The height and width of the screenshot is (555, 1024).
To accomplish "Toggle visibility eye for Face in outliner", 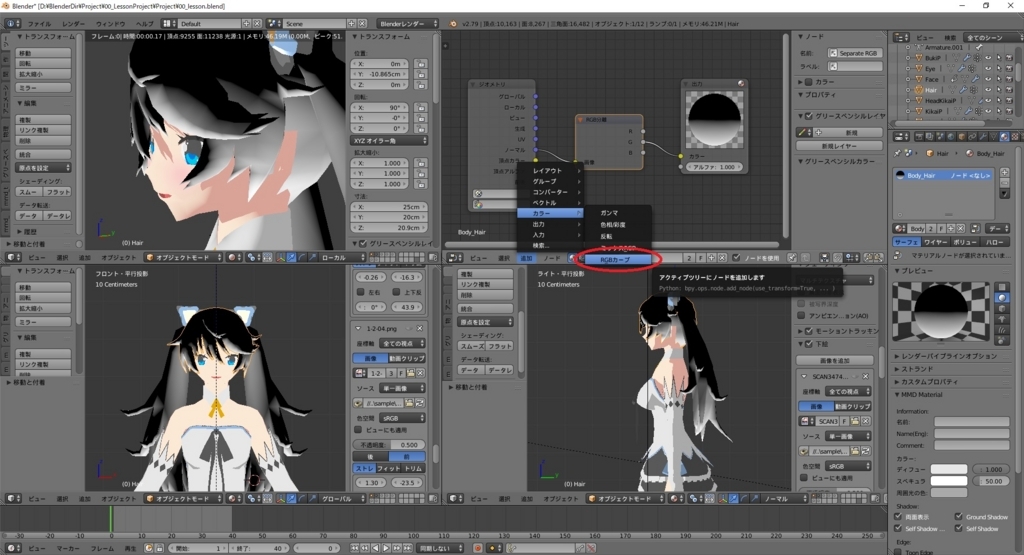I will pos(988,79).
